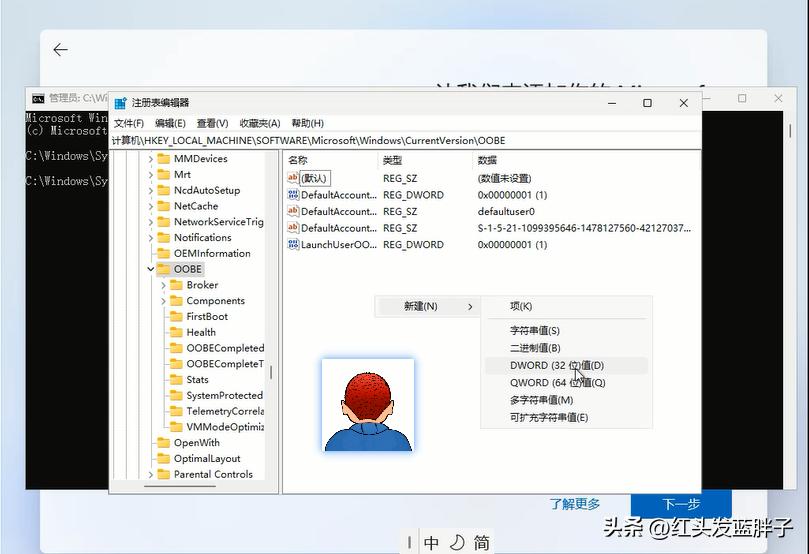Viewport: 809px width, 554px height.
Task: Choose 二进制值(B) from submenu
Action: [x=566, y=348]
